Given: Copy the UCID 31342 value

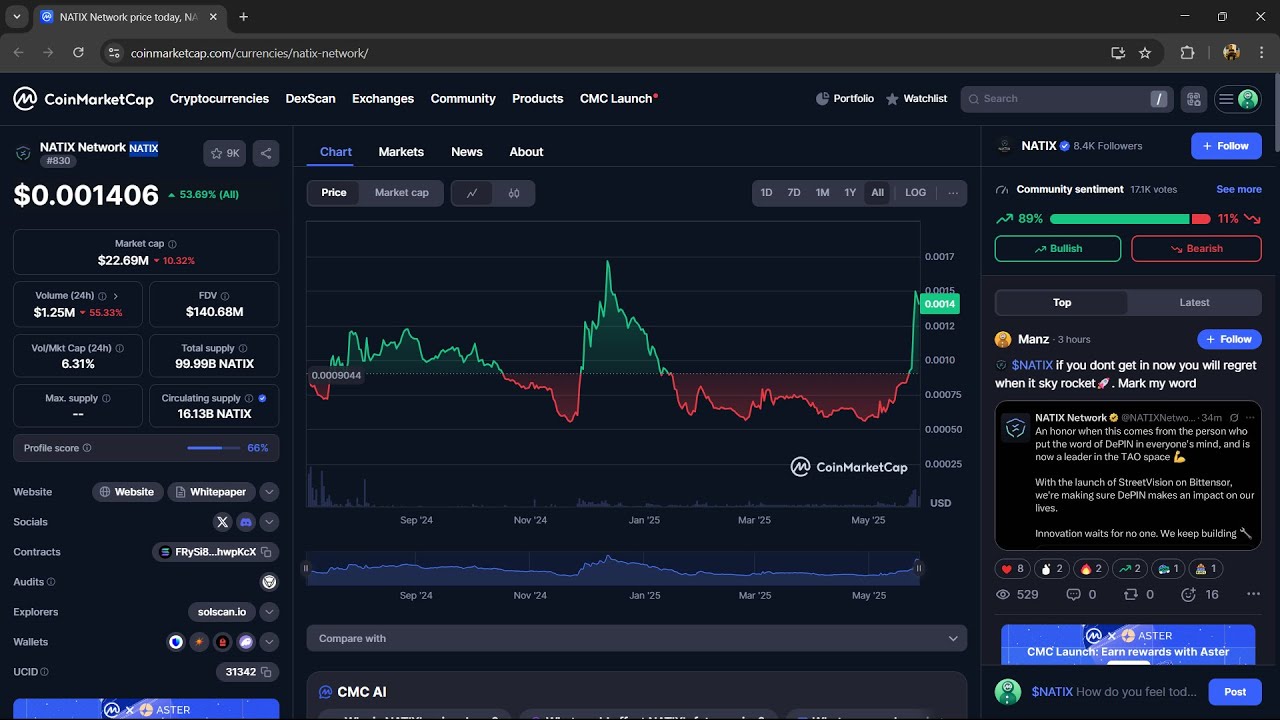Looking at the screenshot, I should point(266,672).
